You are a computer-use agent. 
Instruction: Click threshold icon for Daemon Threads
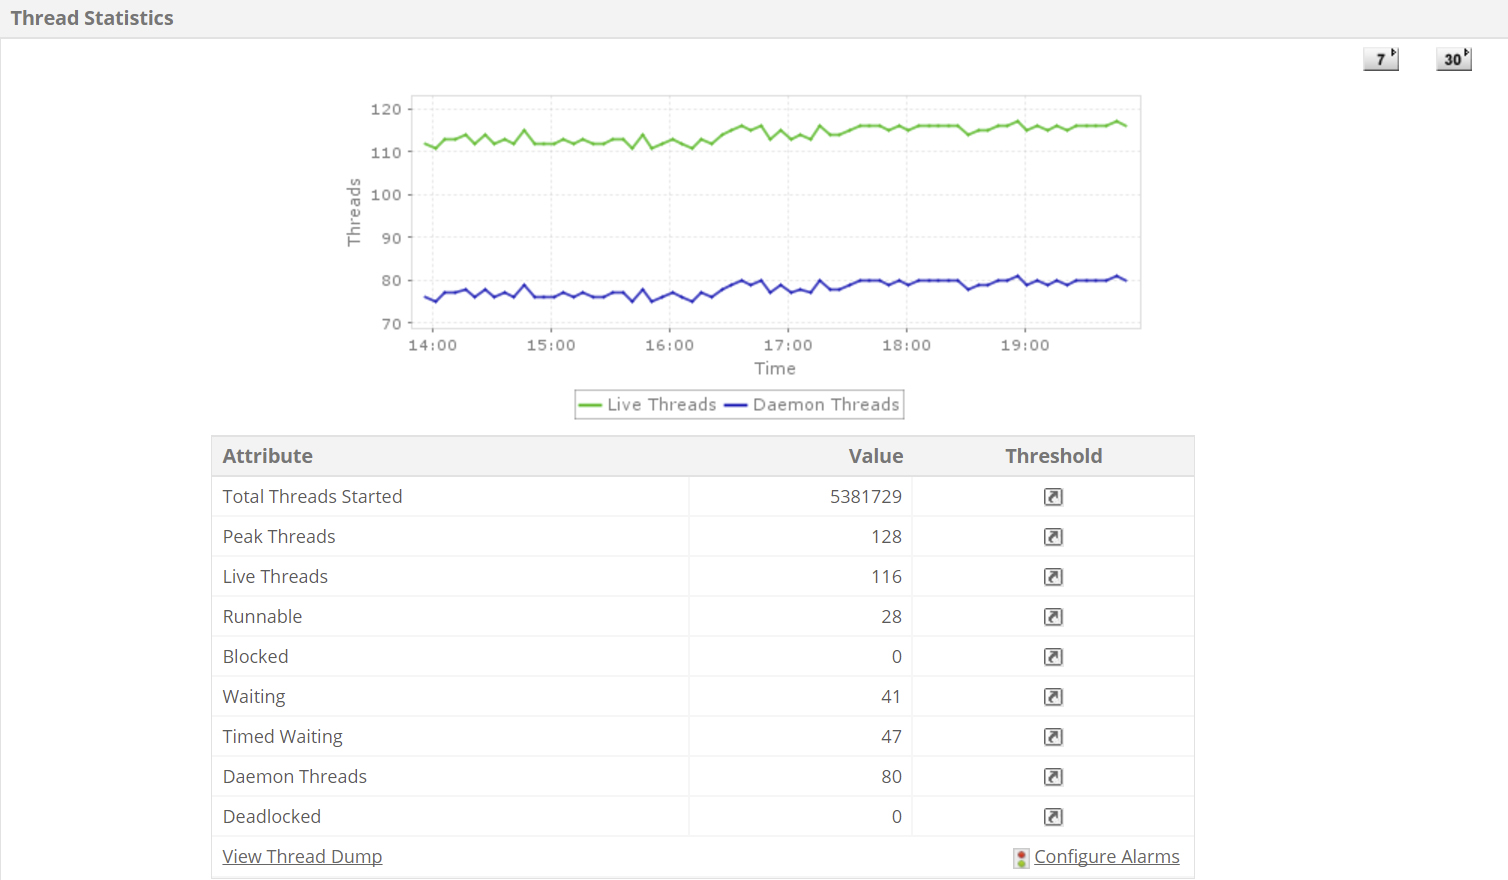pyautogui.click(x=1053, y=777)
